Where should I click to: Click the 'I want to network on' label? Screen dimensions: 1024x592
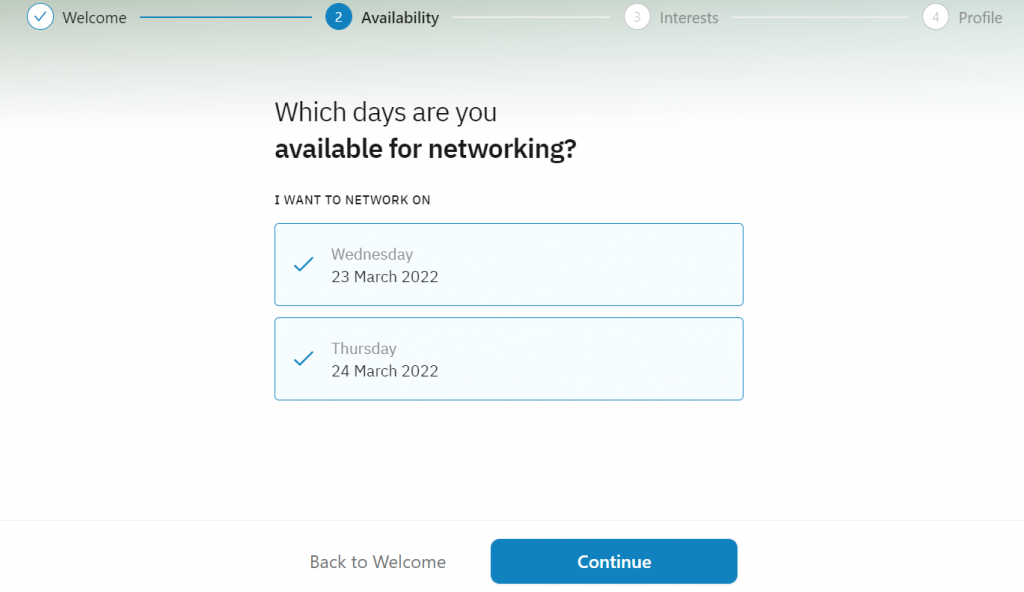pos(353,200)
